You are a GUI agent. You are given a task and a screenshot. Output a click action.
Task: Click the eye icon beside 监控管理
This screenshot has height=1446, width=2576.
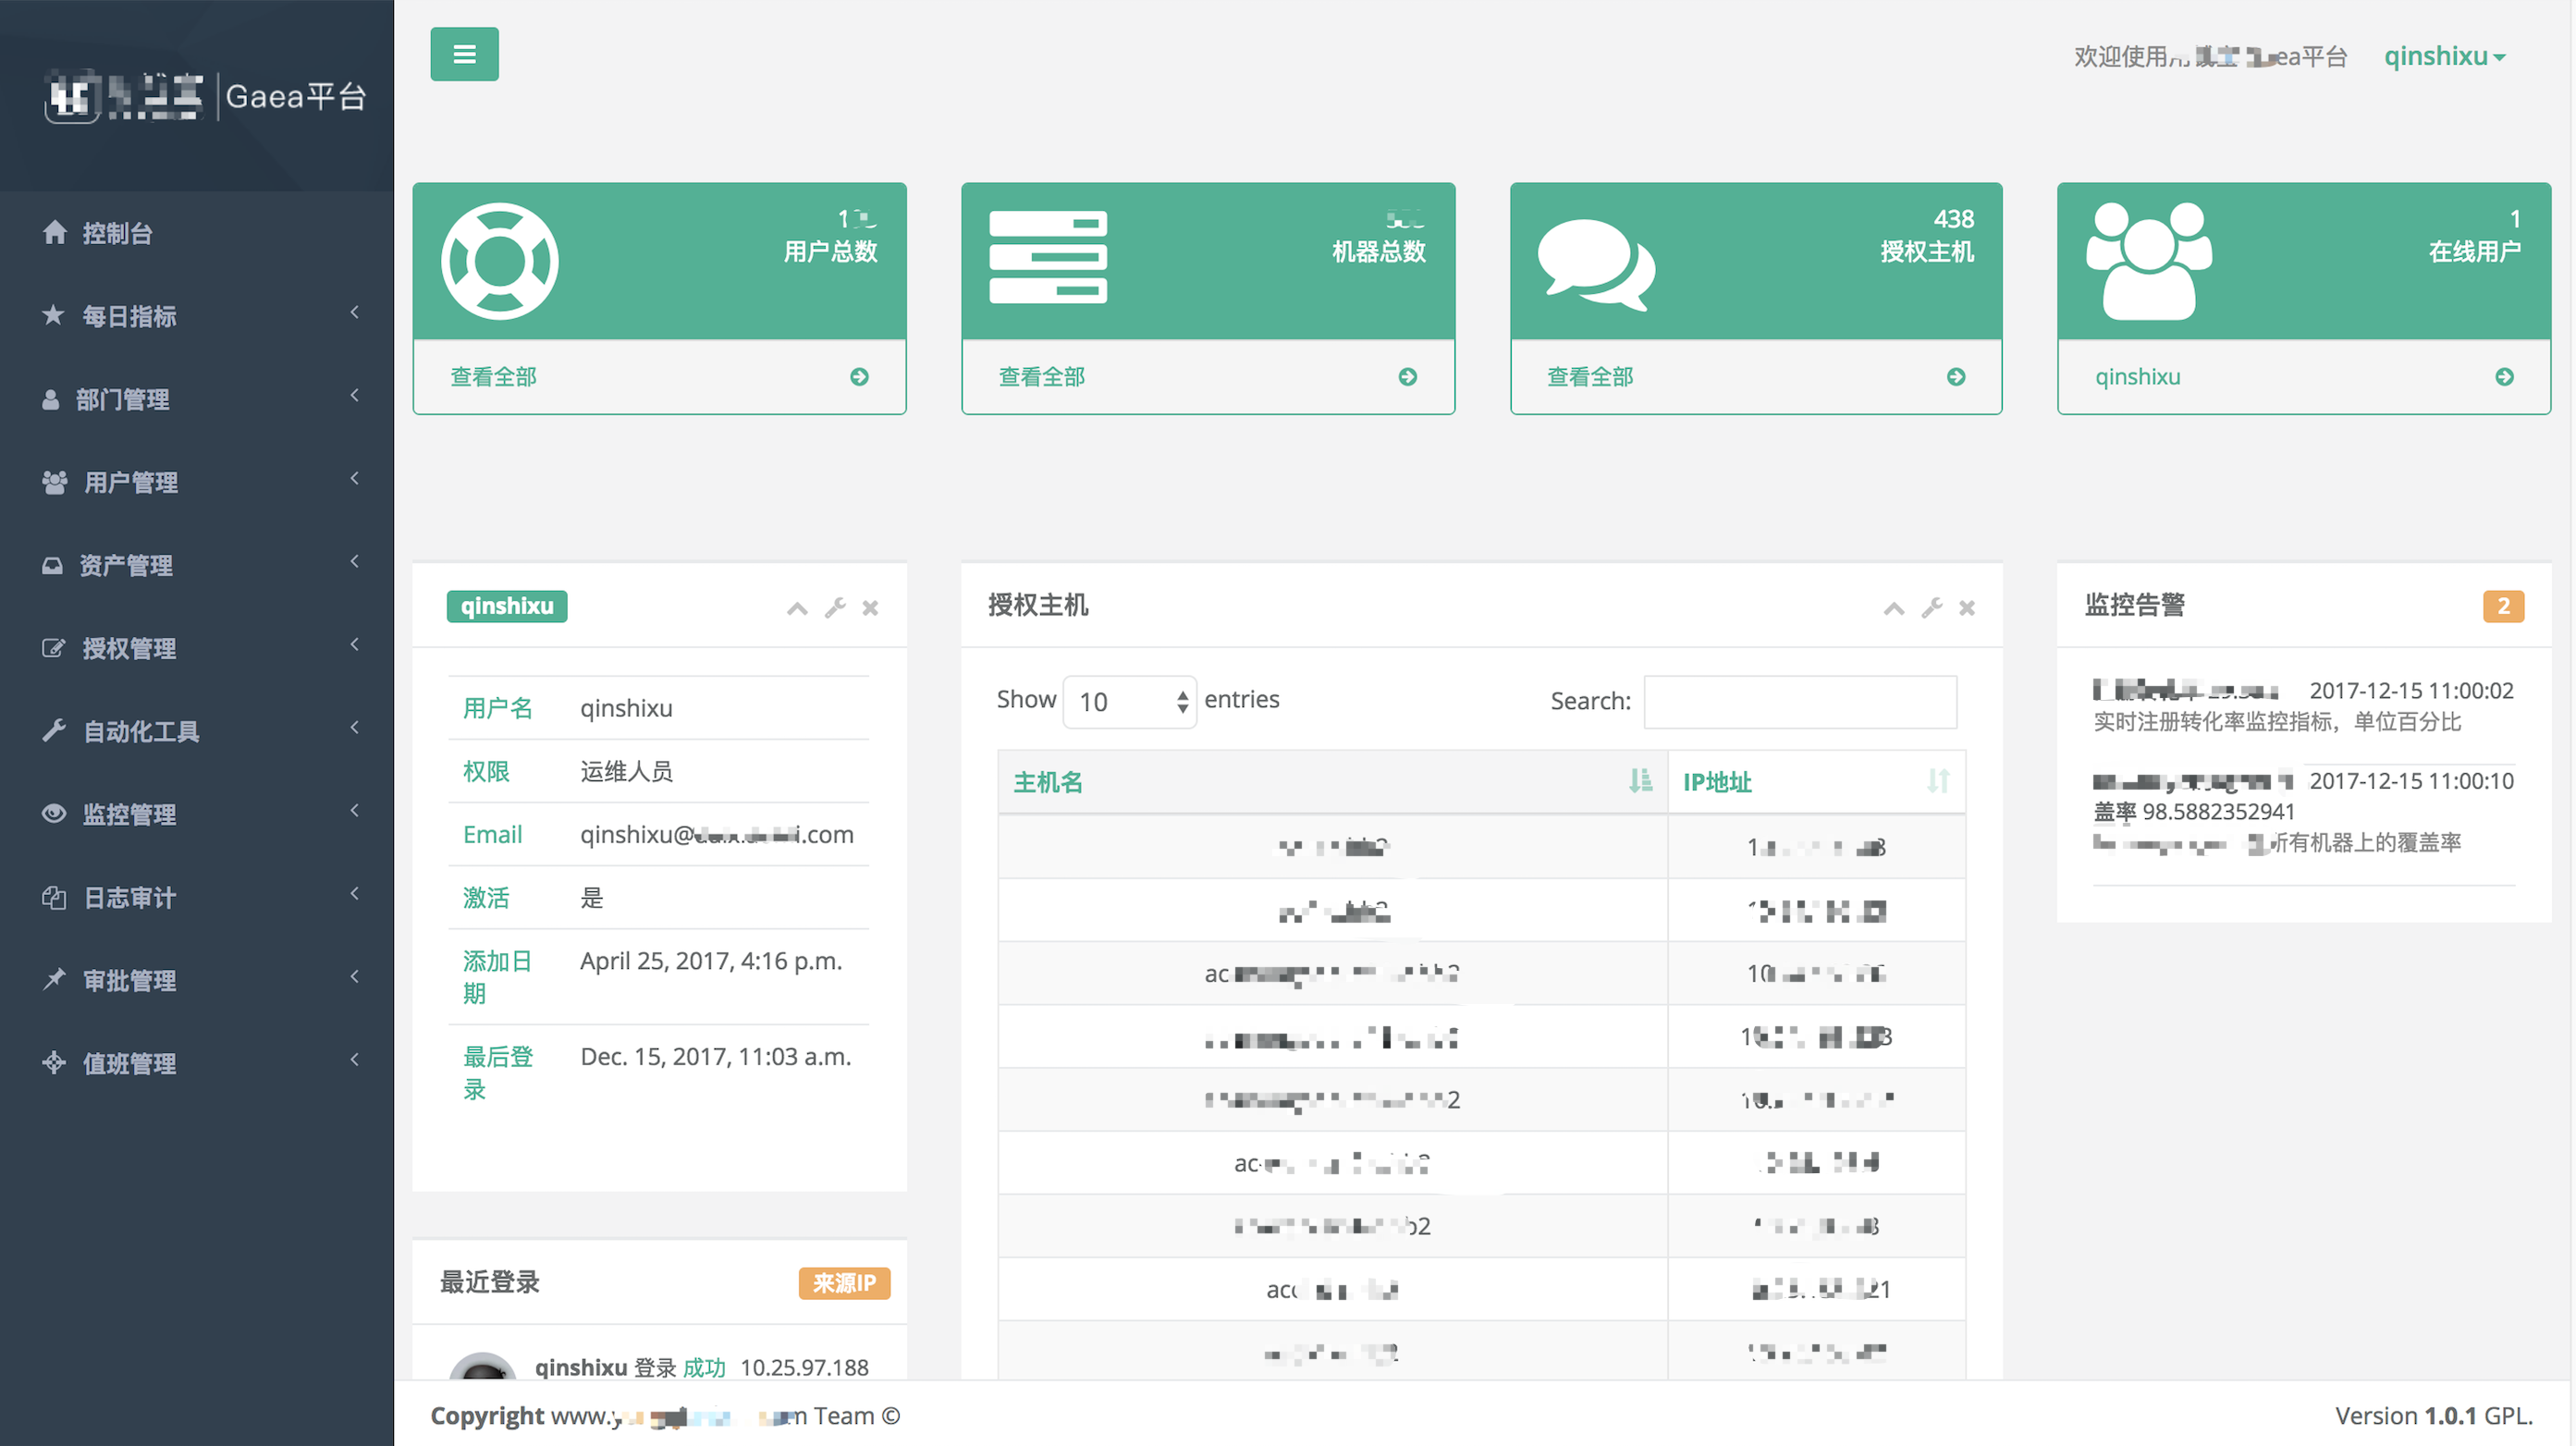click(54, 814)
